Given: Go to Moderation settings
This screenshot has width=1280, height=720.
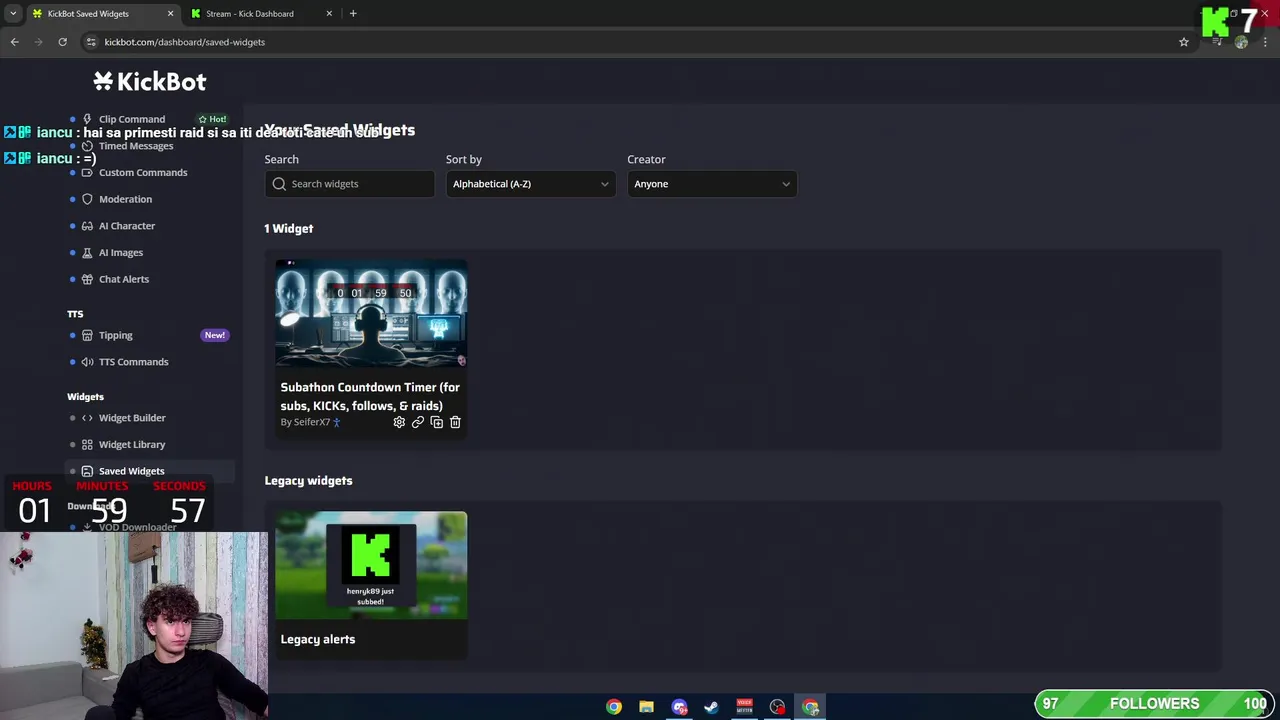Looking at the screenshot, I should point(125,199).
